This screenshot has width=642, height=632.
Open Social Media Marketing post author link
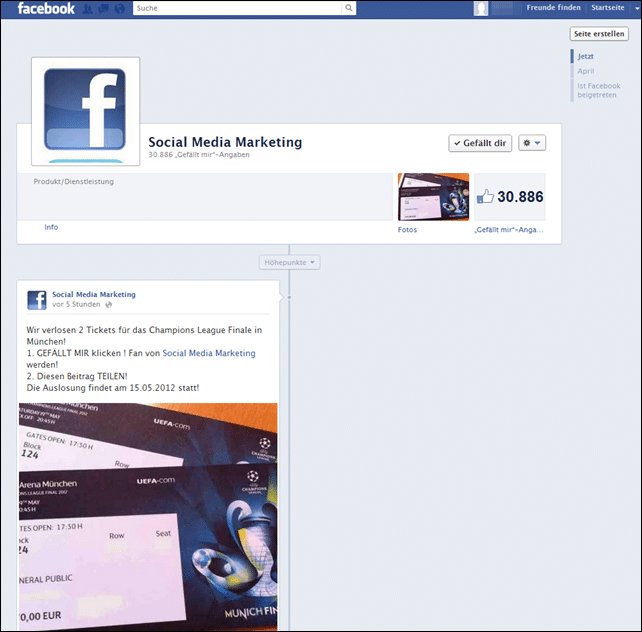coord(94,294)
